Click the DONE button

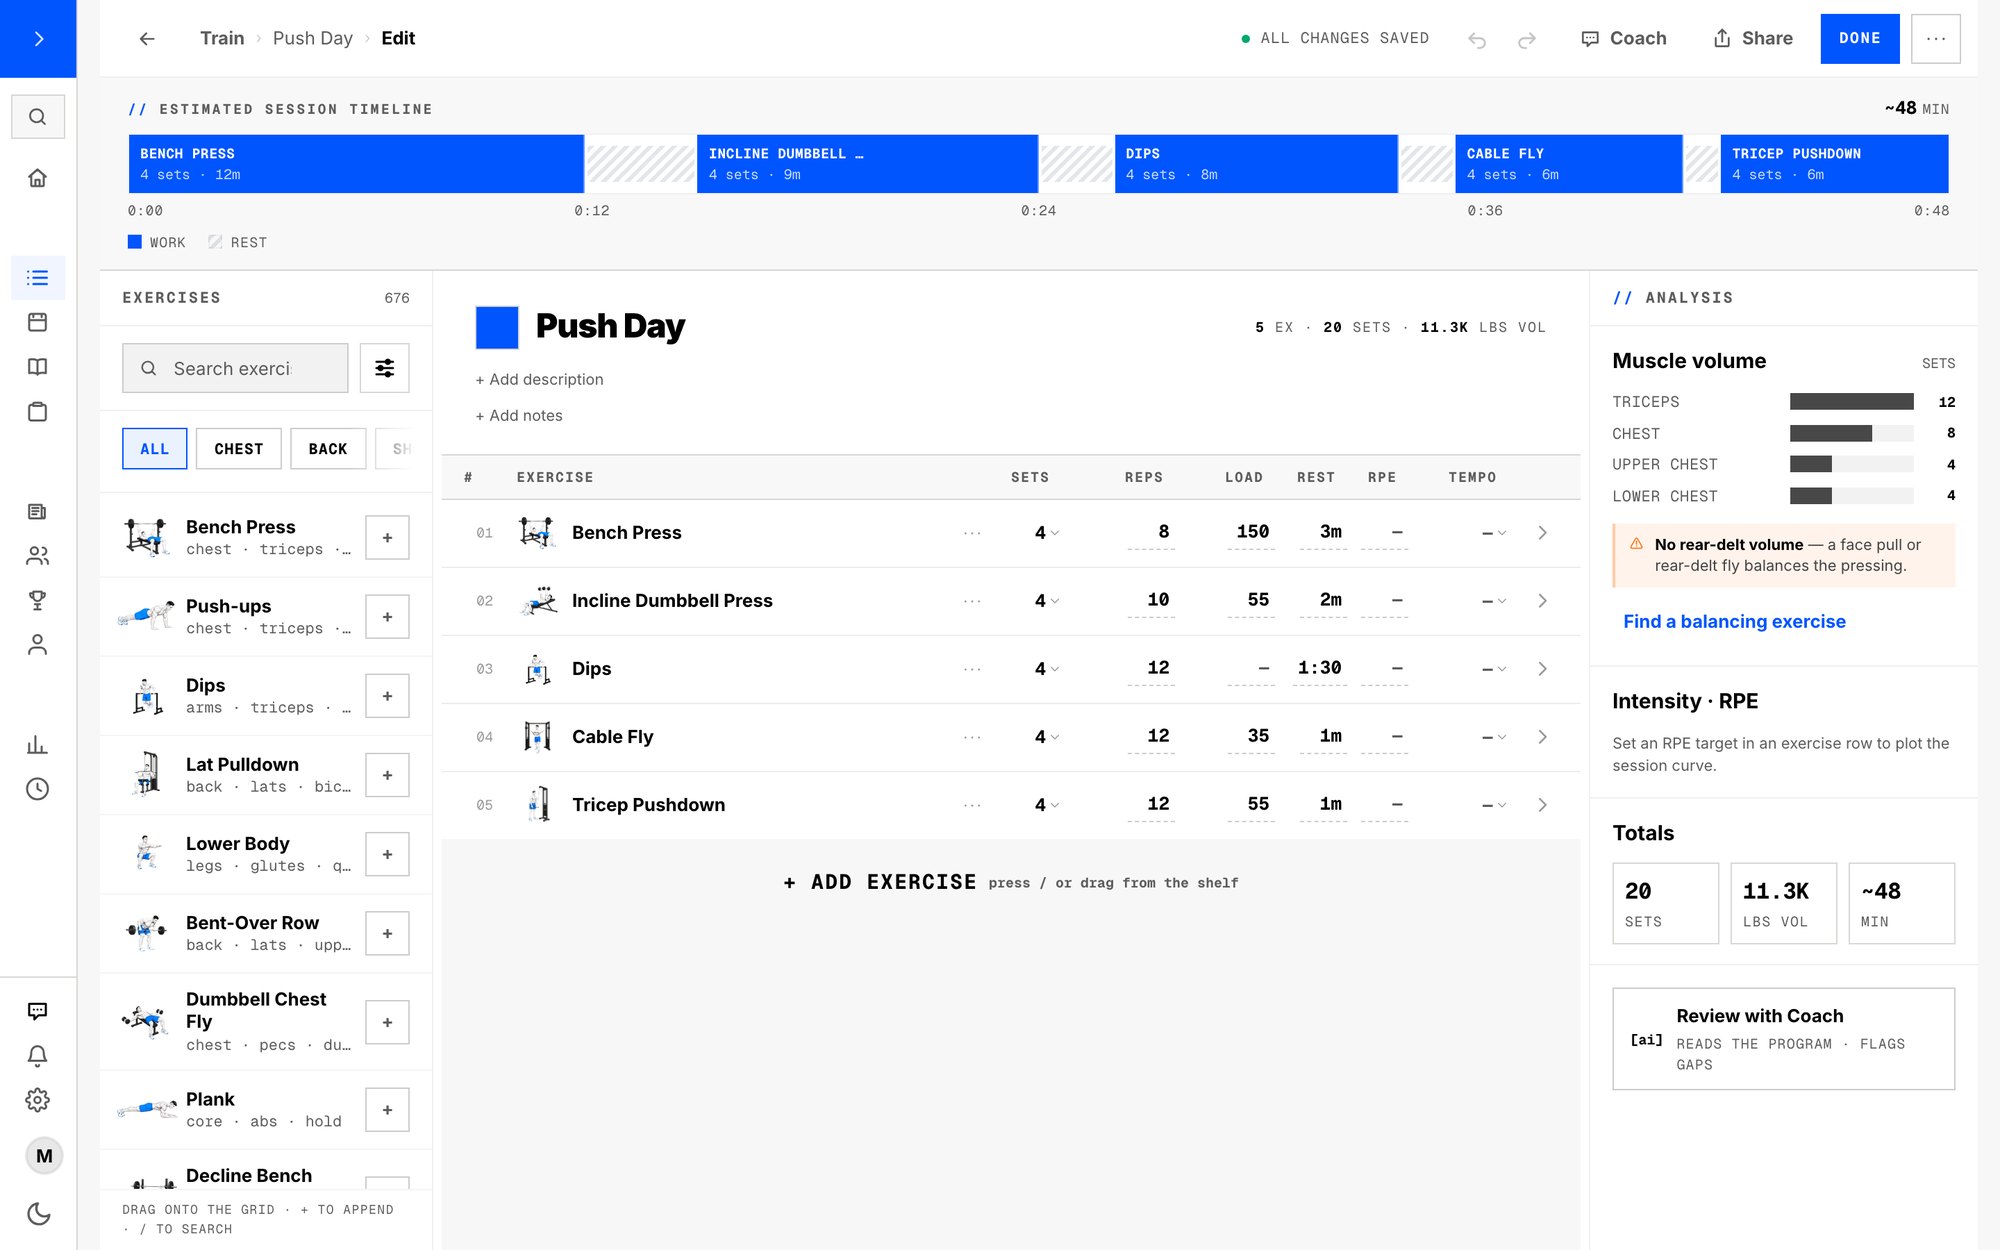(1860, 39)
